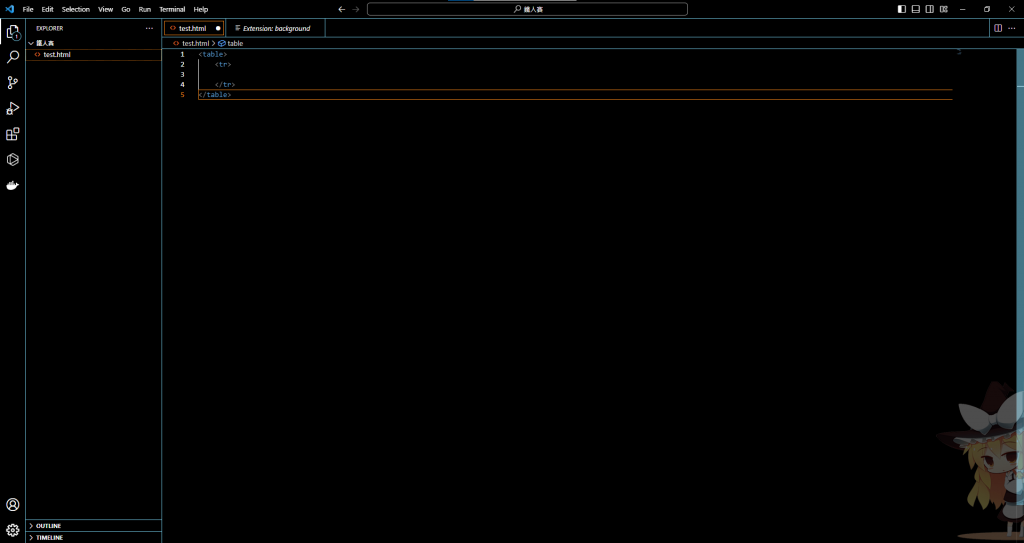Image resolution: width=1024 pixels, height=543 pixels.
Task: Open the Selection menu
Action: point(76,9)
